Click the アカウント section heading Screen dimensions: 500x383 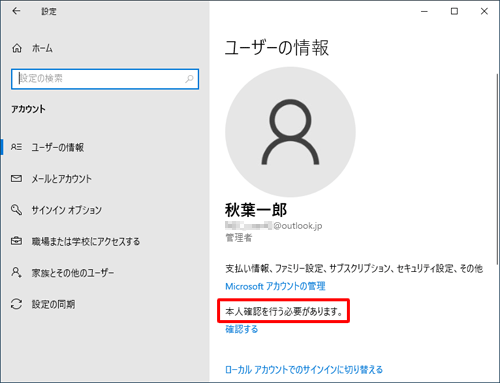coord(28,109)
